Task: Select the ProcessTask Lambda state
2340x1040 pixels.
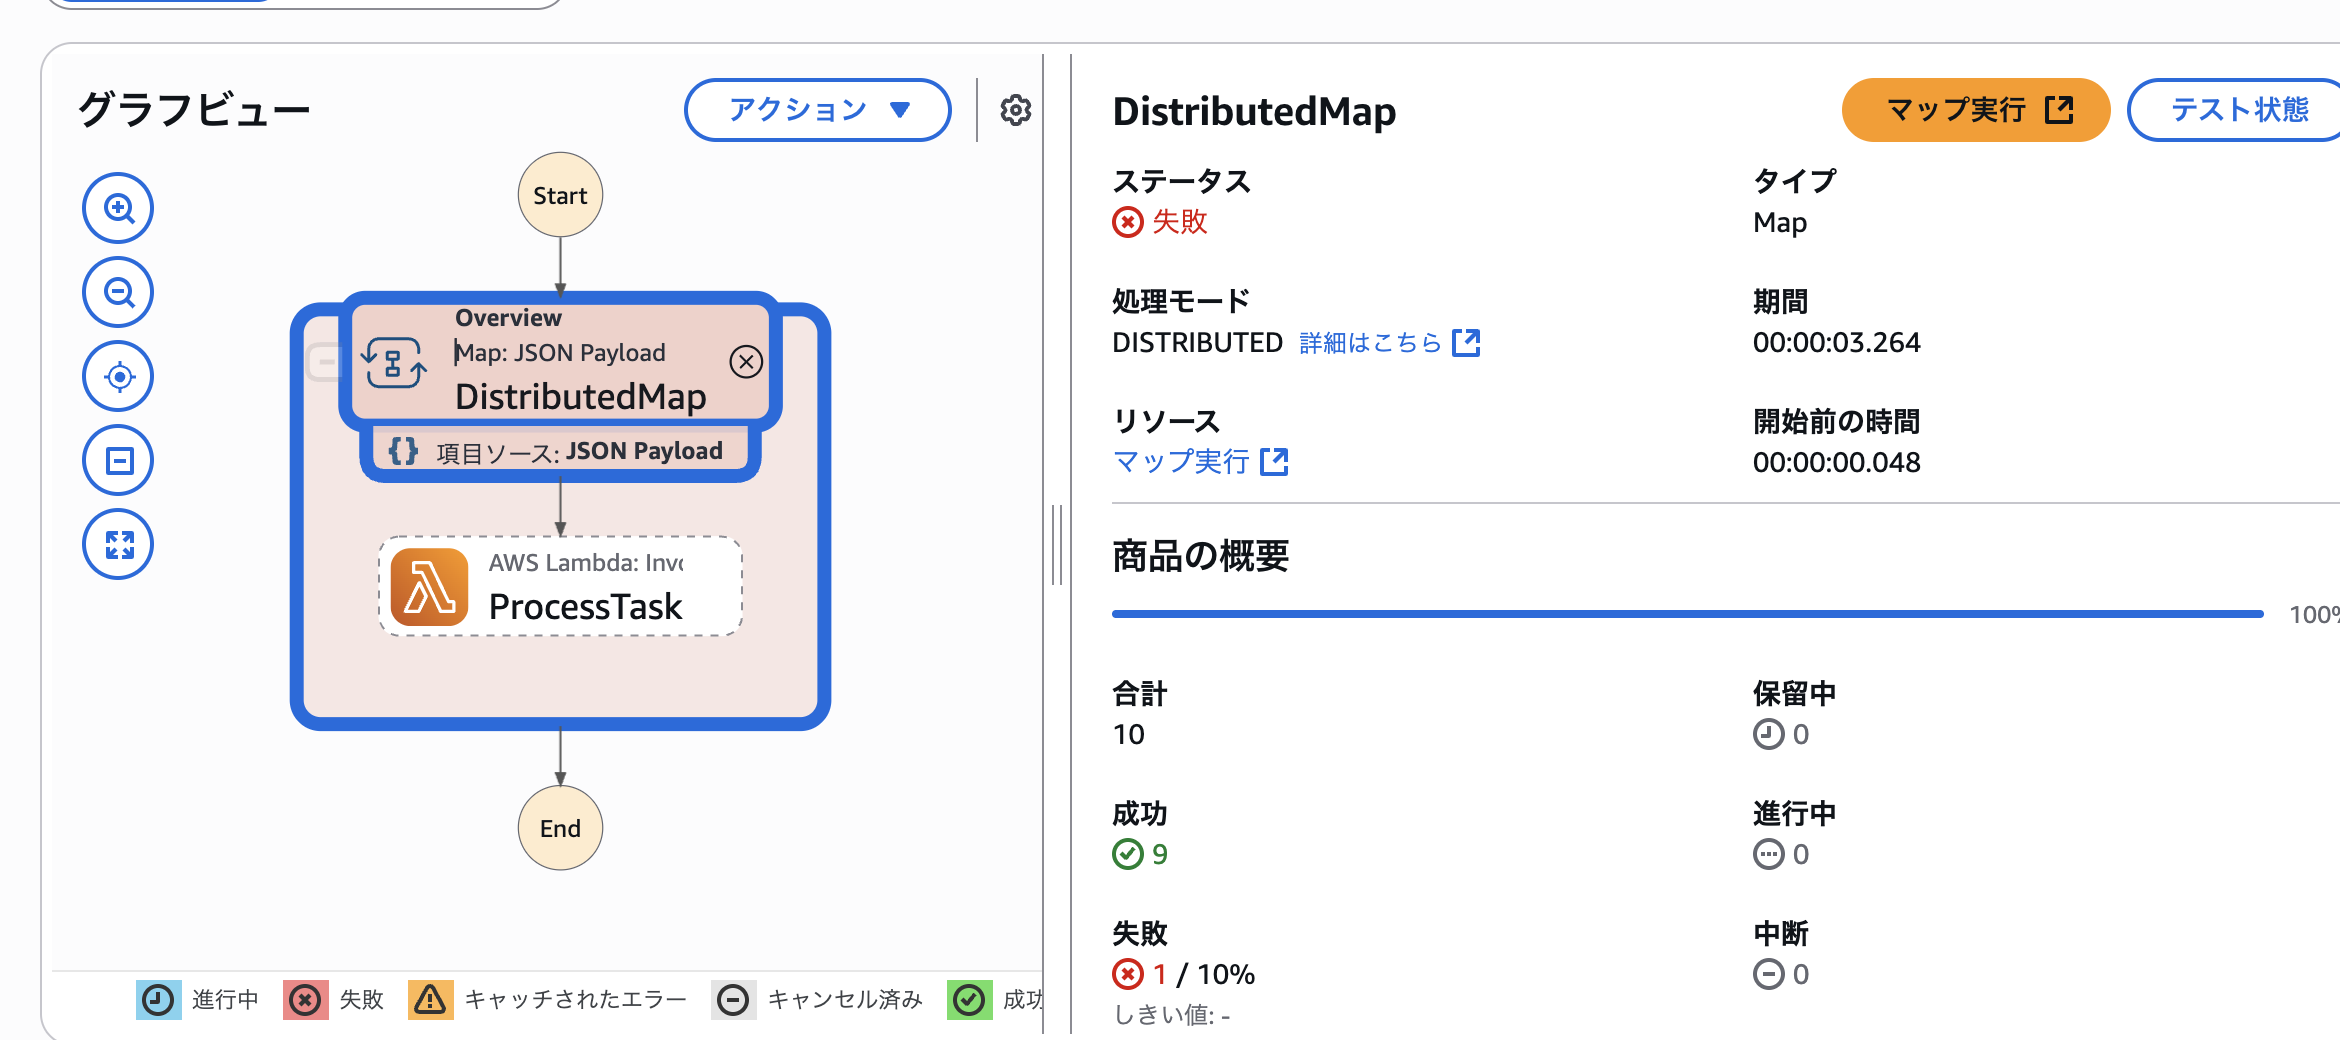Action: (560, 586)
